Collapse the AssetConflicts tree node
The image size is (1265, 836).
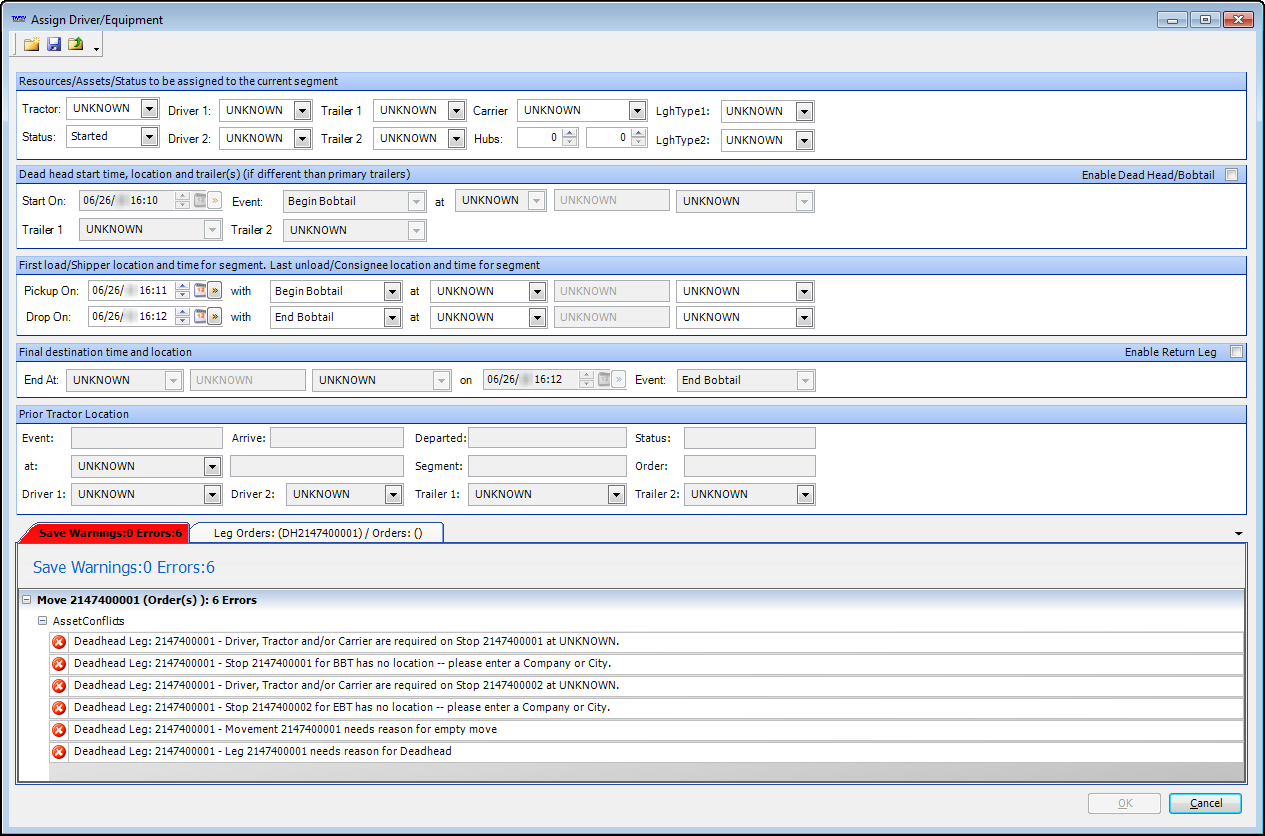tap(42, 621)
